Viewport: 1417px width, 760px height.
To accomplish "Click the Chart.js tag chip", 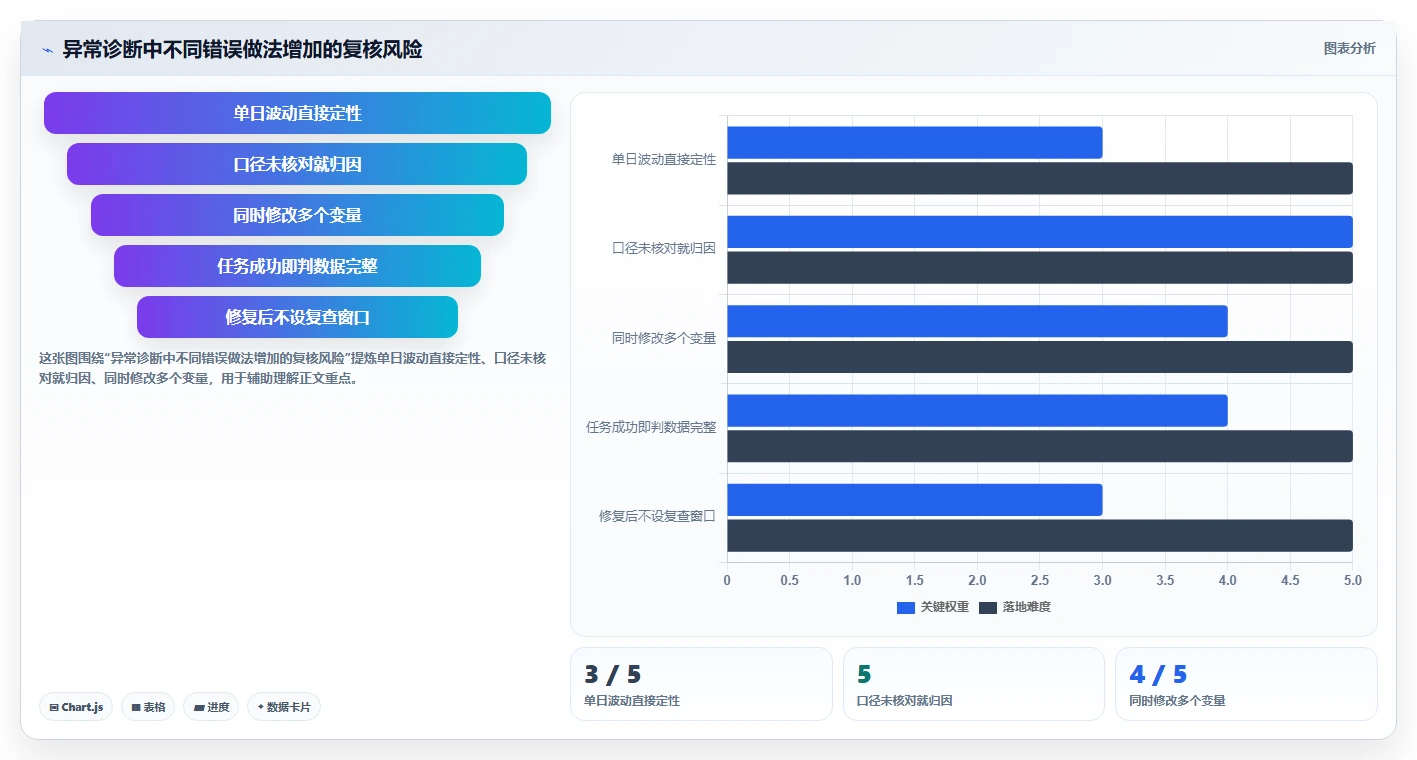I will coord(77,707).
